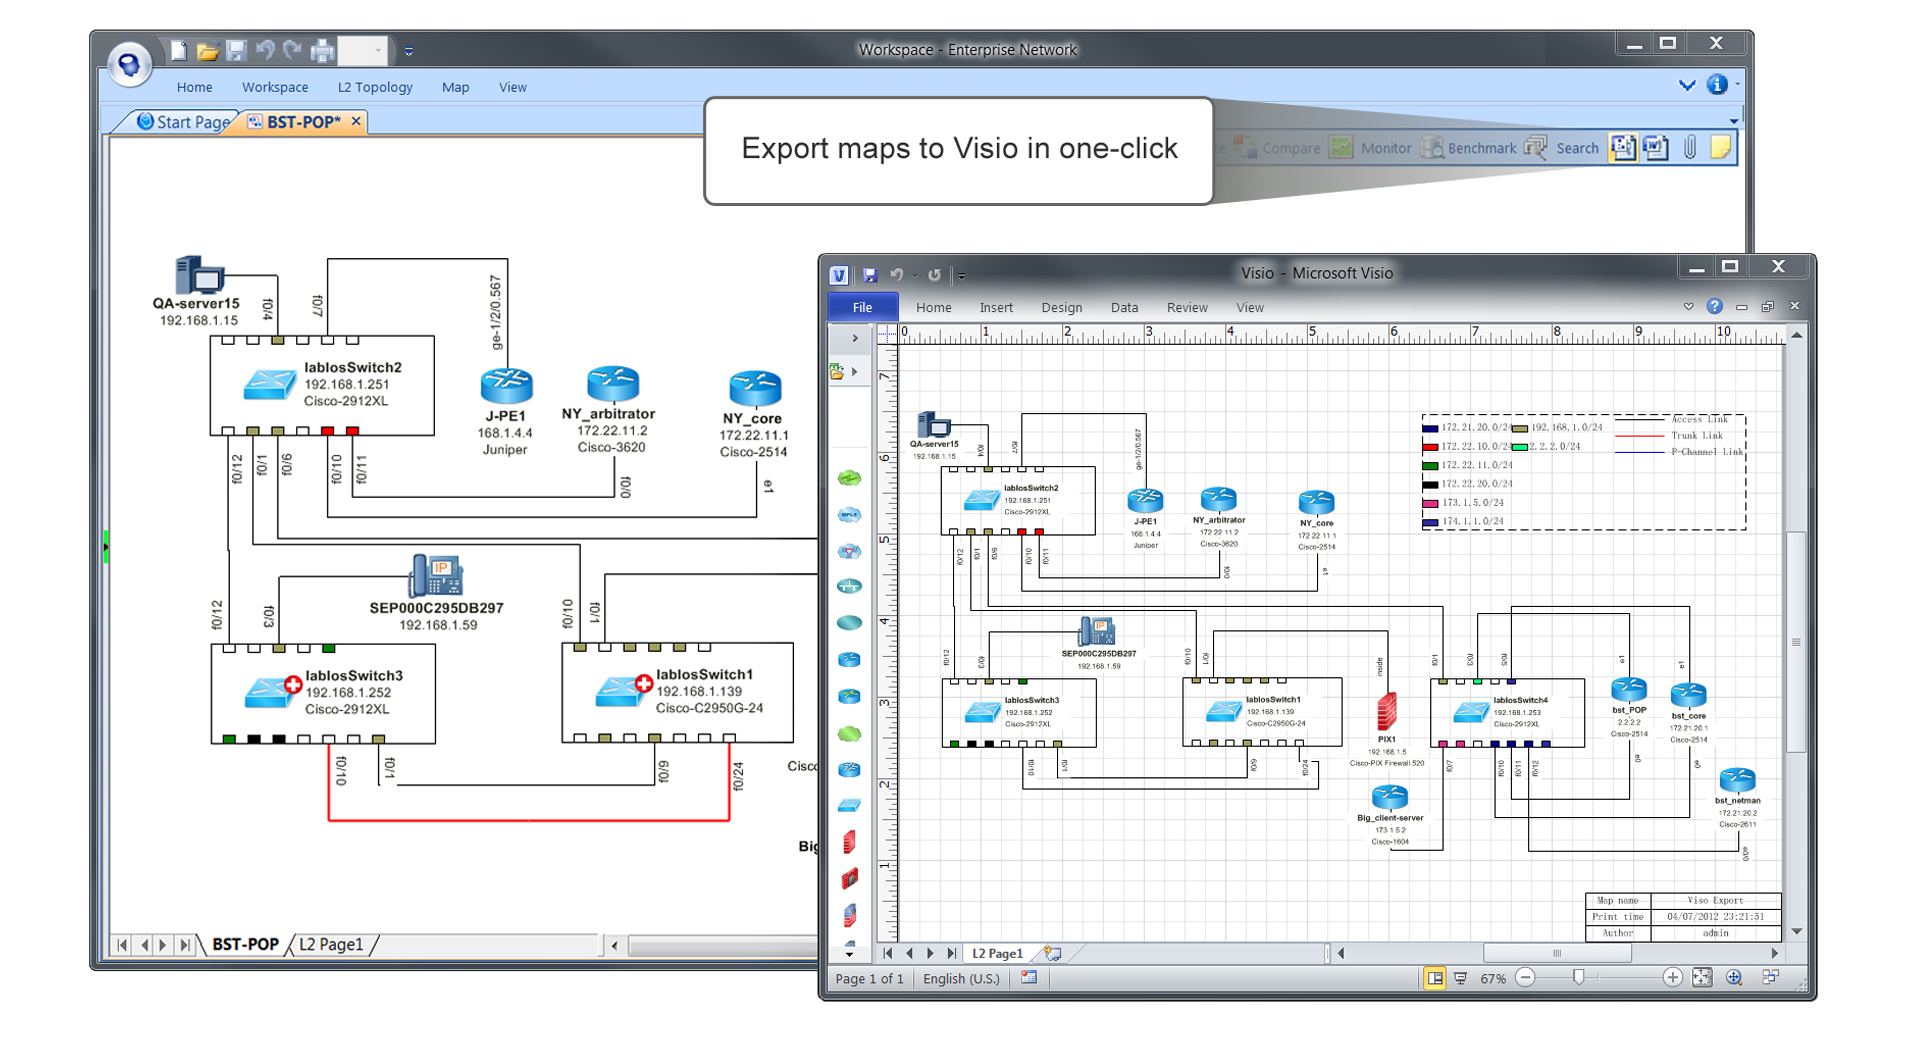Image resolution: width=1920 pixels, height=1038 pixels.
Task: Open Home menu in Workspace window
Action: (x=194, y=87)
